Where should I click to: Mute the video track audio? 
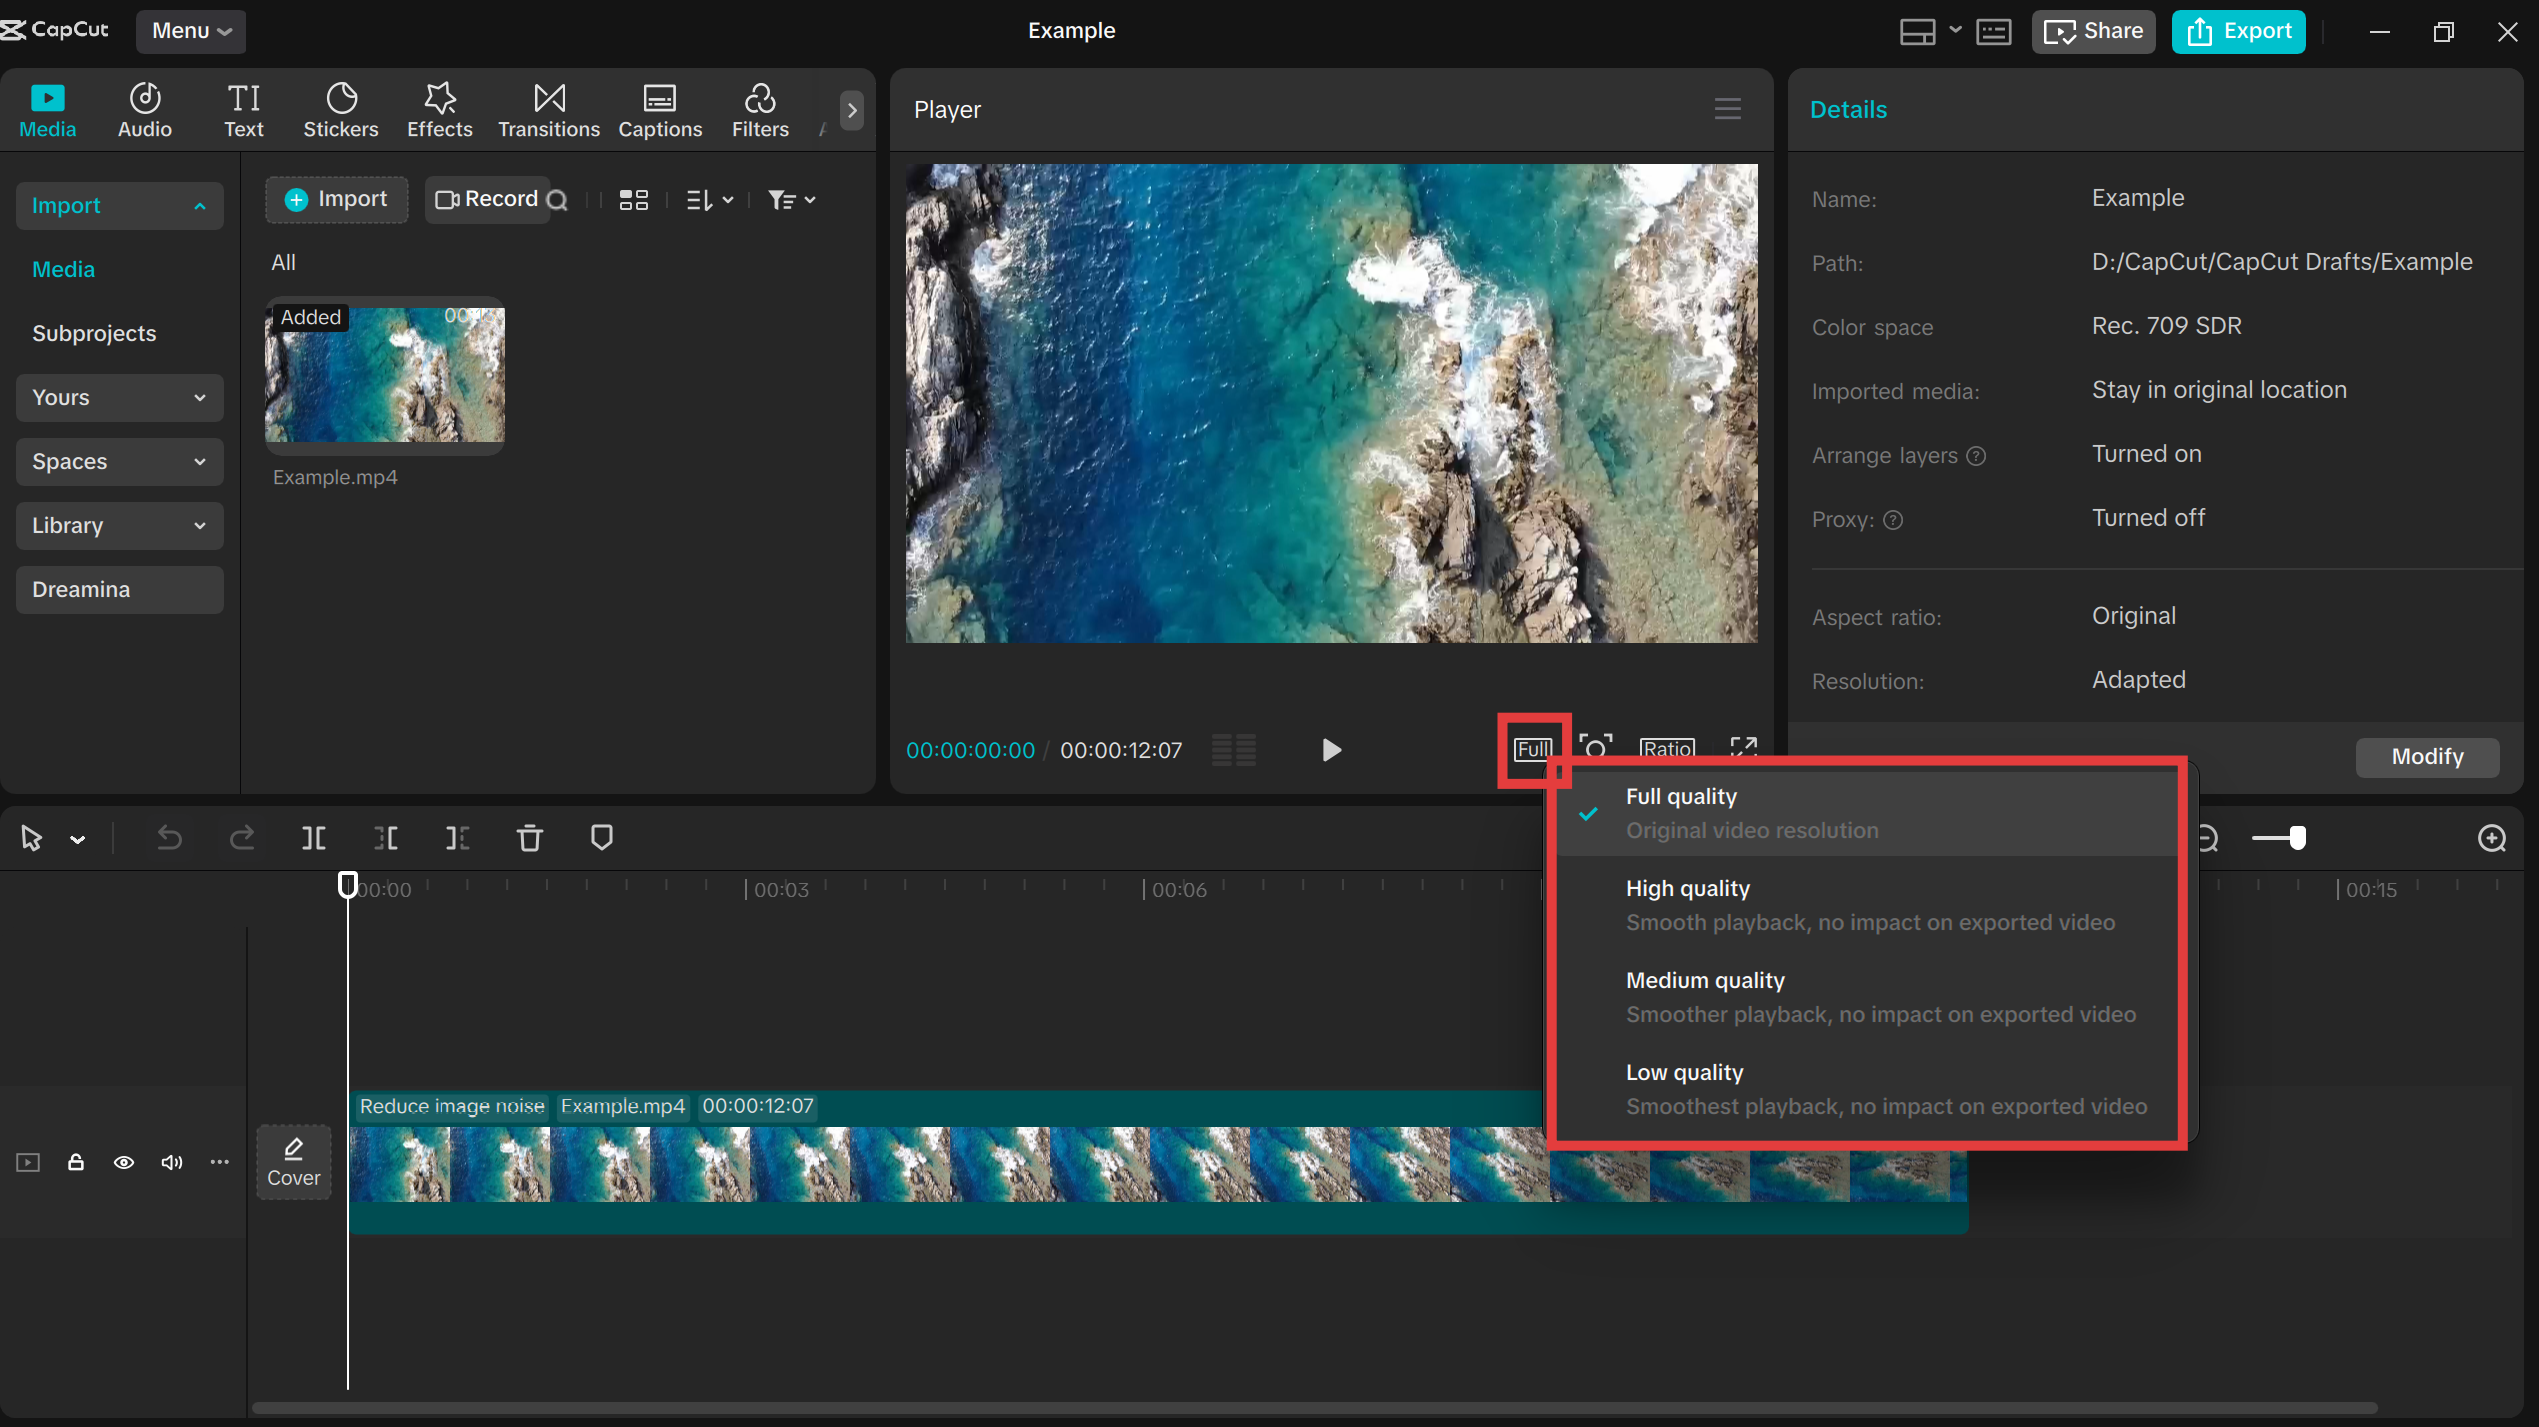click(171, 1162)
